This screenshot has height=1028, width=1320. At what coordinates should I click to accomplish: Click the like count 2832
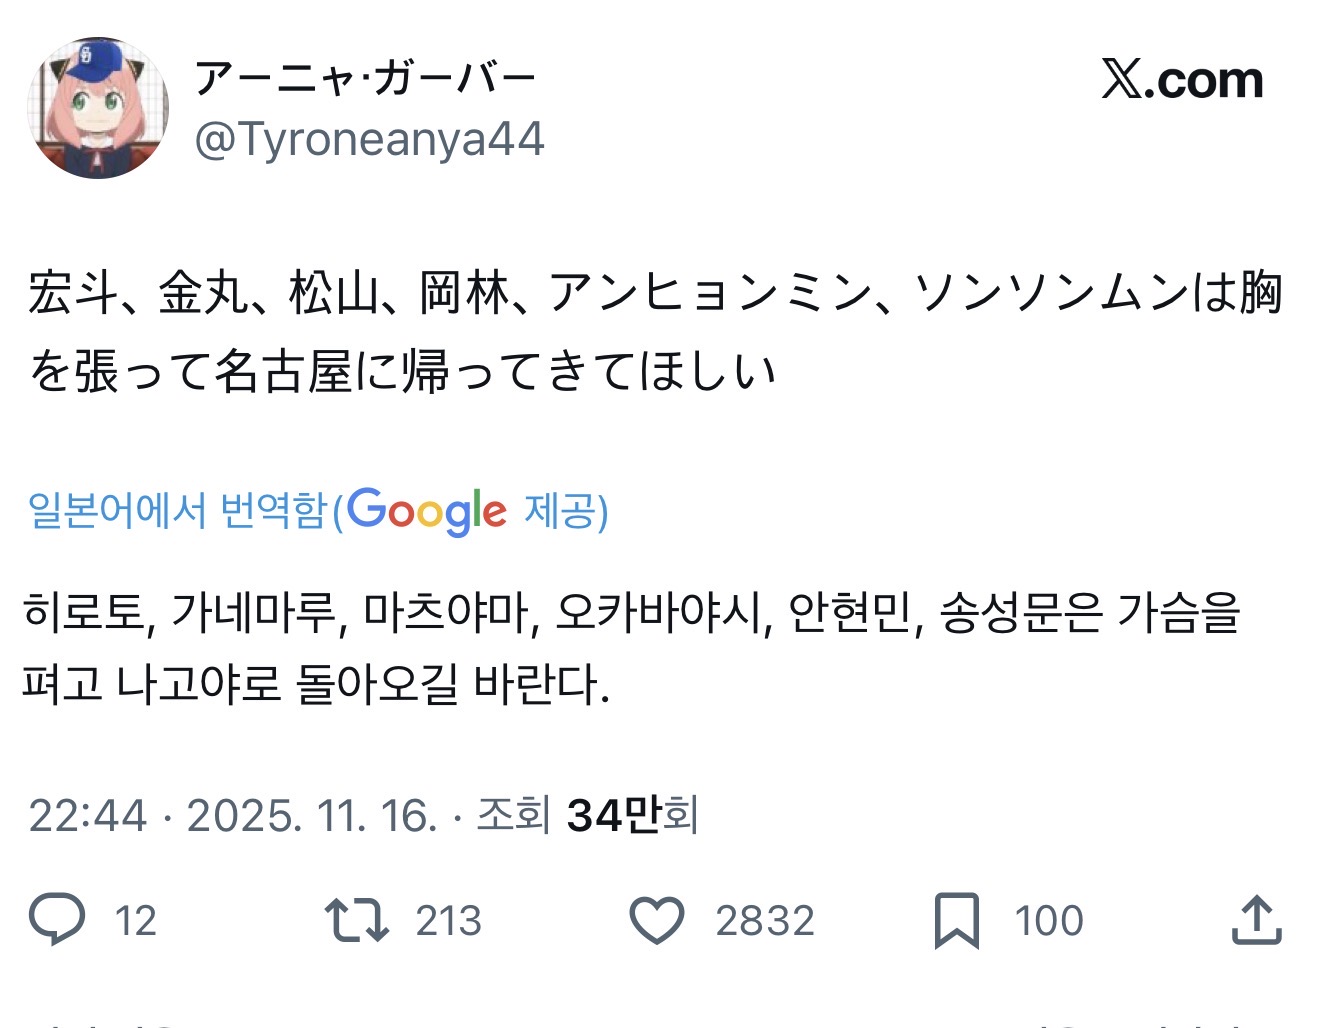[x=764, y=921]
